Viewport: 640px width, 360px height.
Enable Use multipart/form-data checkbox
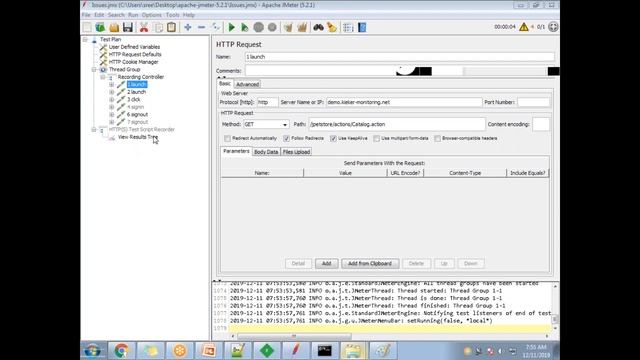(377, 138)
